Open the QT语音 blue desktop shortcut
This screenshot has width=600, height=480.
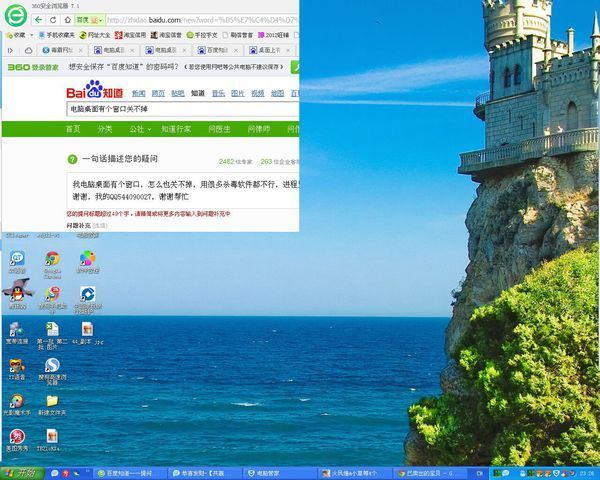(x=17, y=262)
